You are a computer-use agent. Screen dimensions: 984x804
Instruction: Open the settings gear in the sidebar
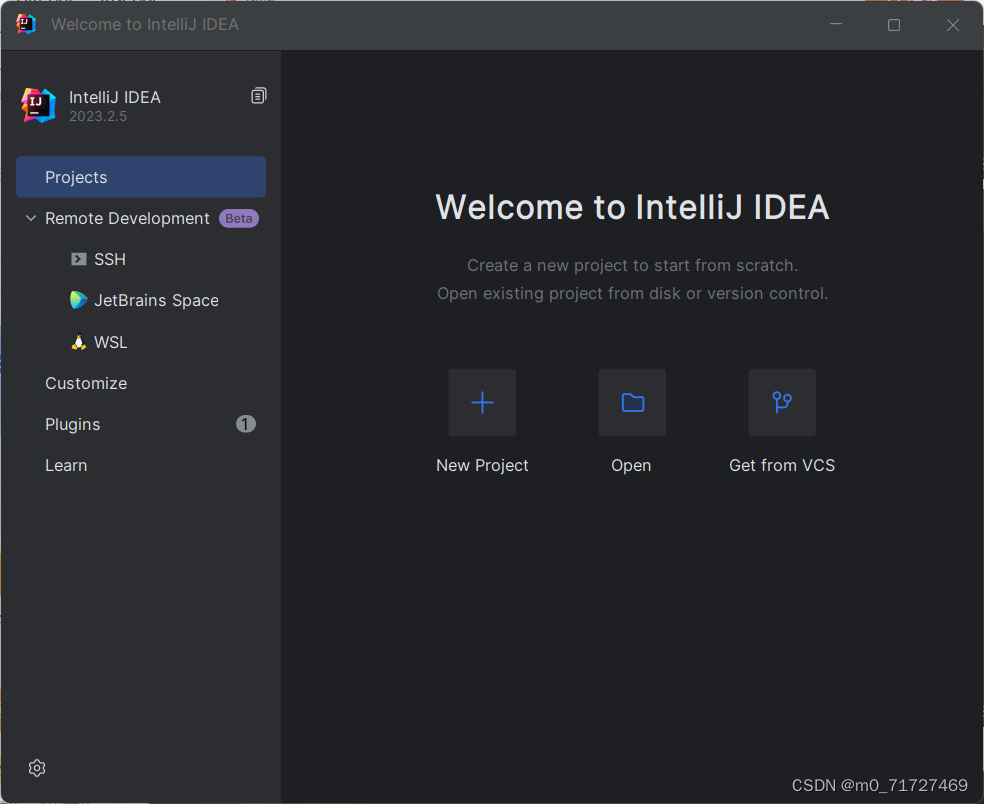click(37, 768)
